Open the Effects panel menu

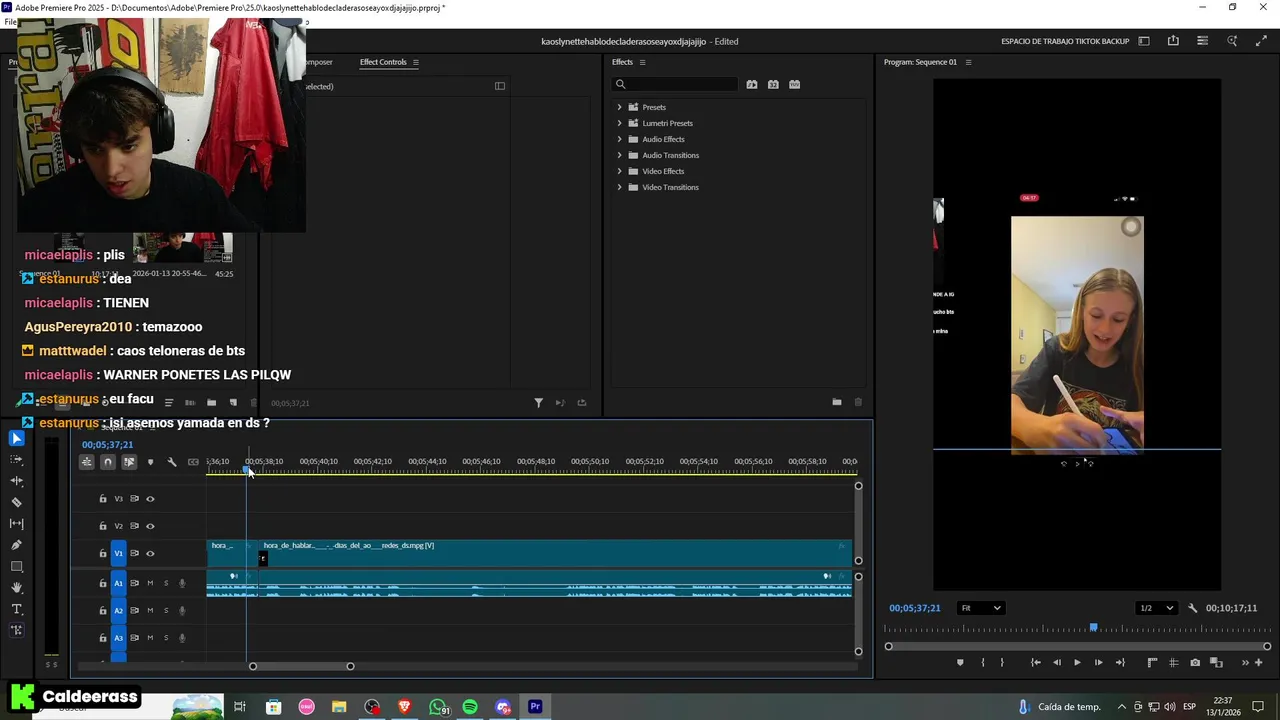[642, 62]
